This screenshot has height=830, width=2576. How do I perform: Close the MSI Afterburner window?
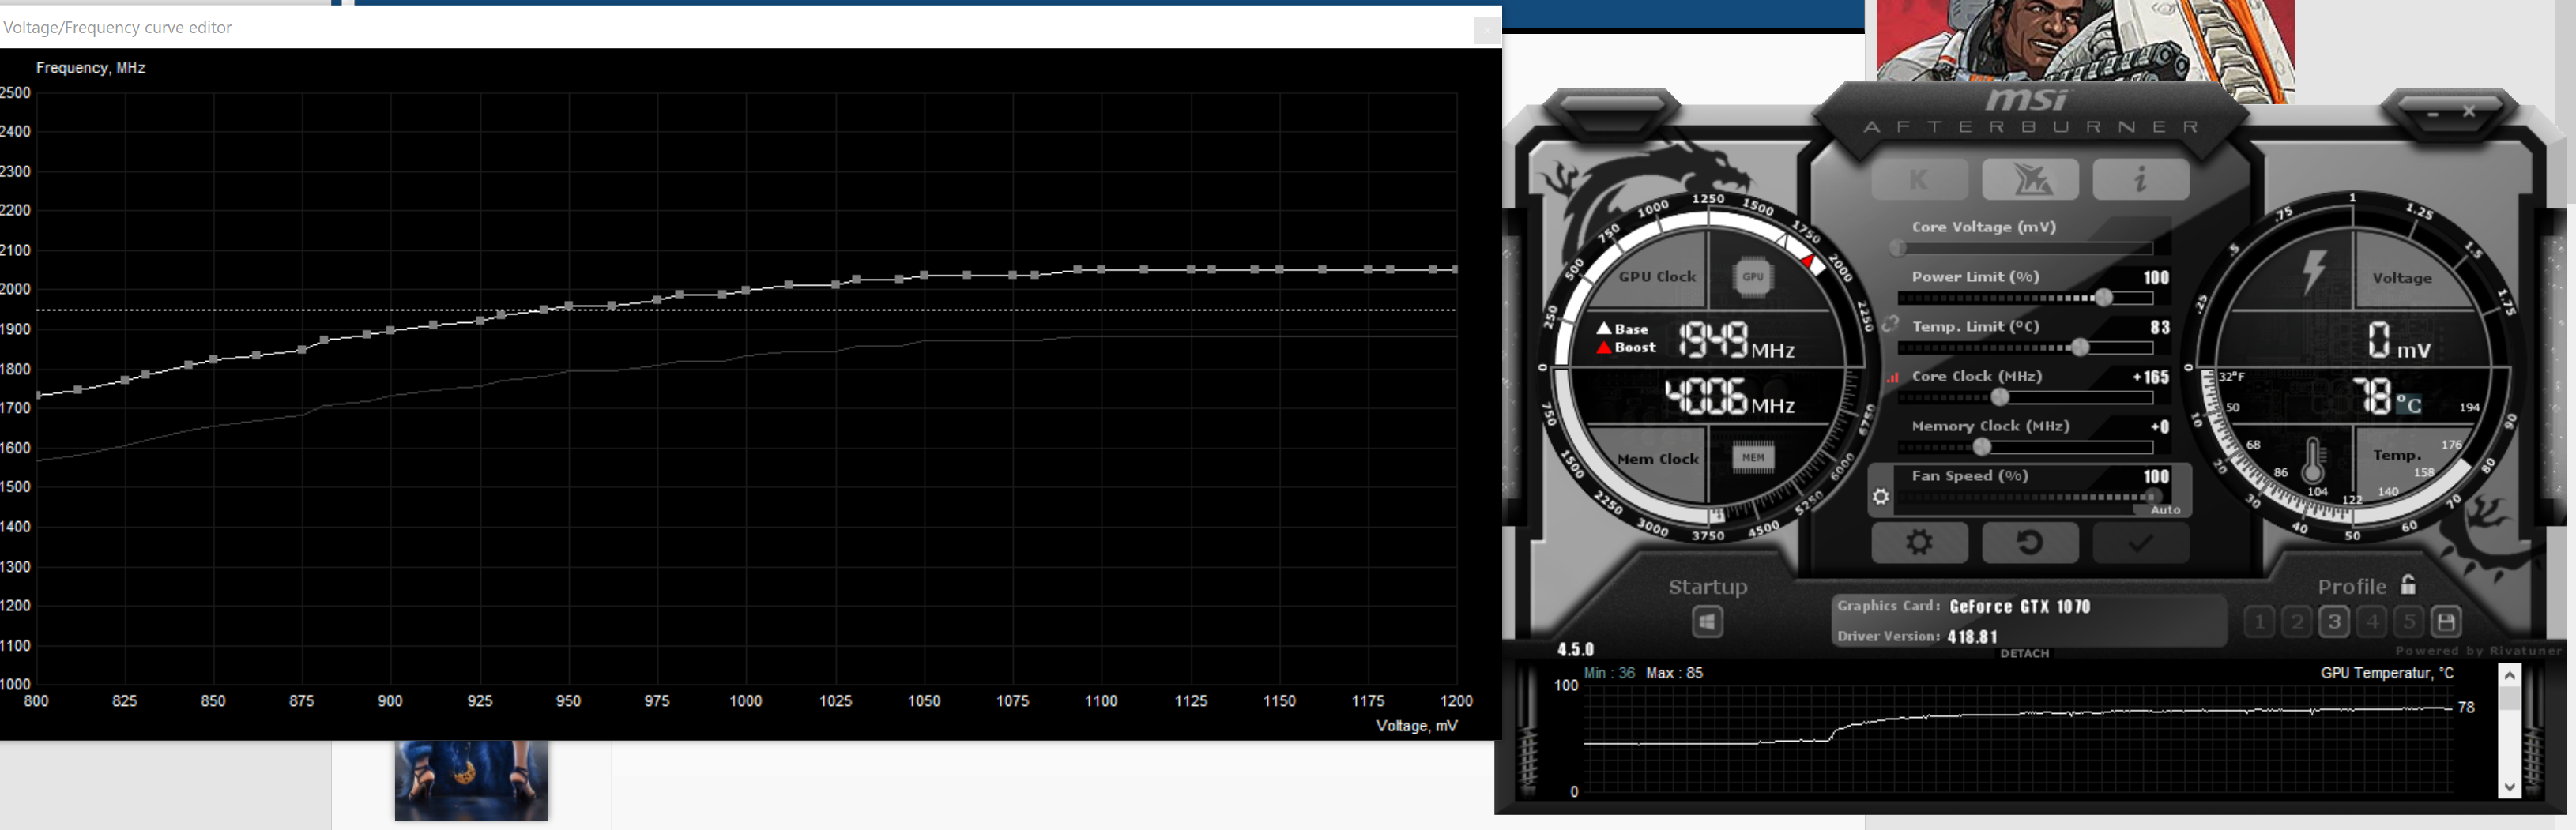click(x=2469, y=111)
